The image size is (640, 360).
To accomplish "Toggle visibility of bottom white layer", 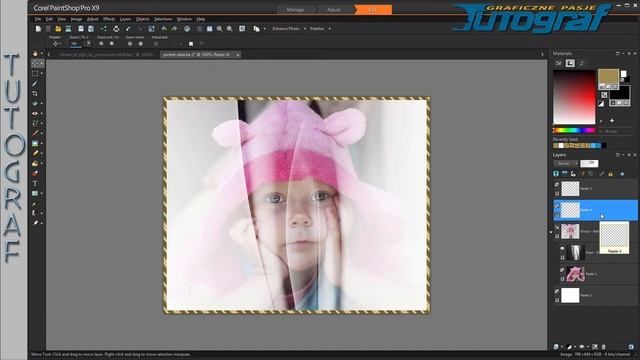I will (x=557, y=291).
